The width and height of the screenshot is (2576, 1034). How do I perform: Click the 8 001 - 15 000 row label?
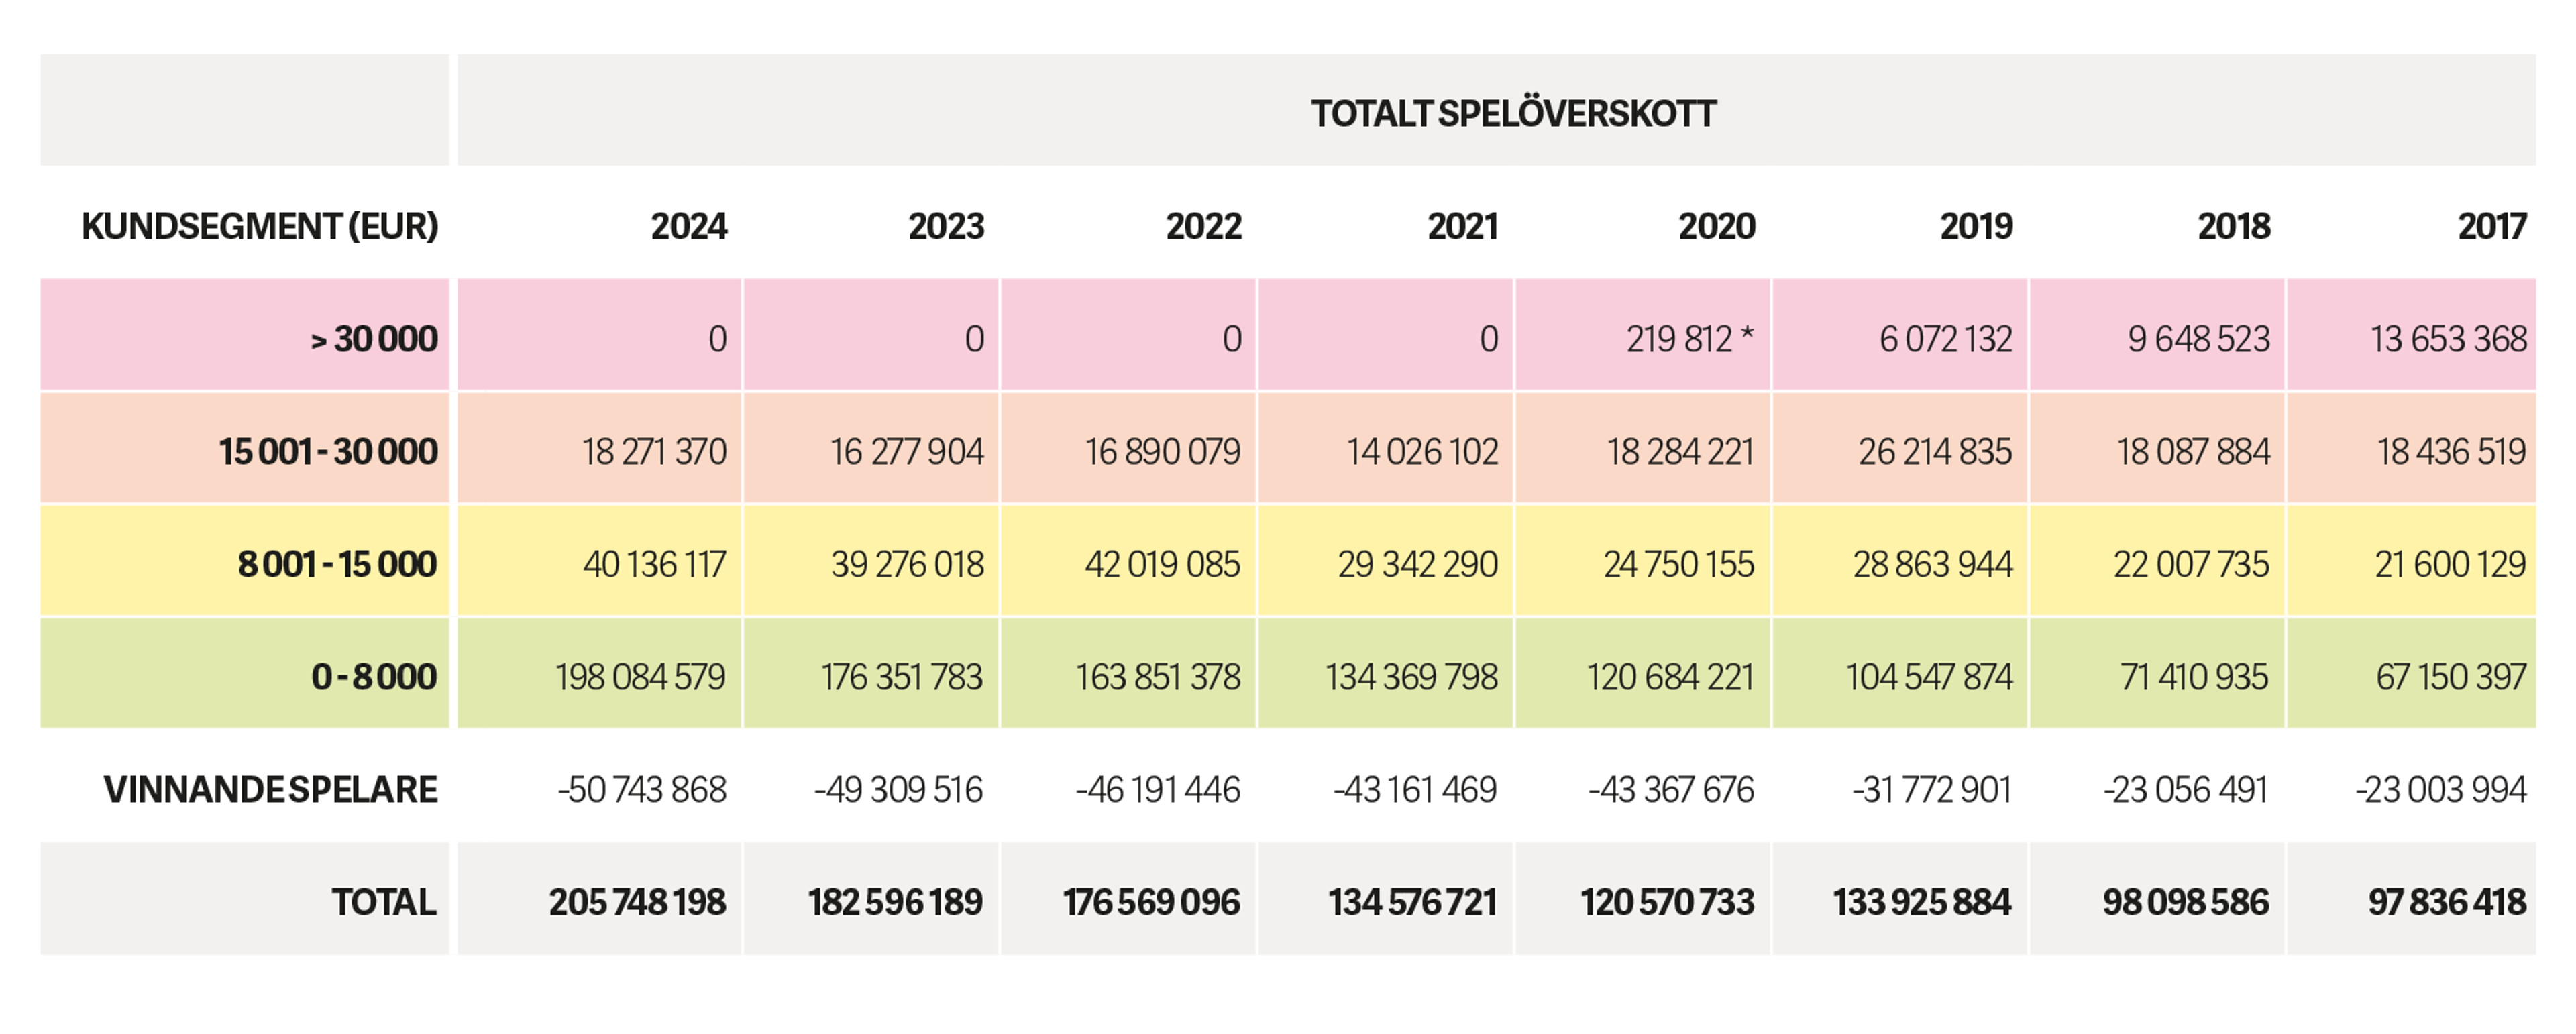(x=337, y=564)
